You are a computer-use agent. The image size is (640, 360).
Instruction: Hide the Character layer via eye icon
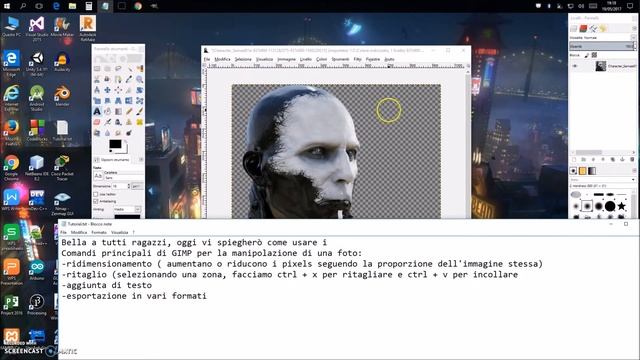575,66
